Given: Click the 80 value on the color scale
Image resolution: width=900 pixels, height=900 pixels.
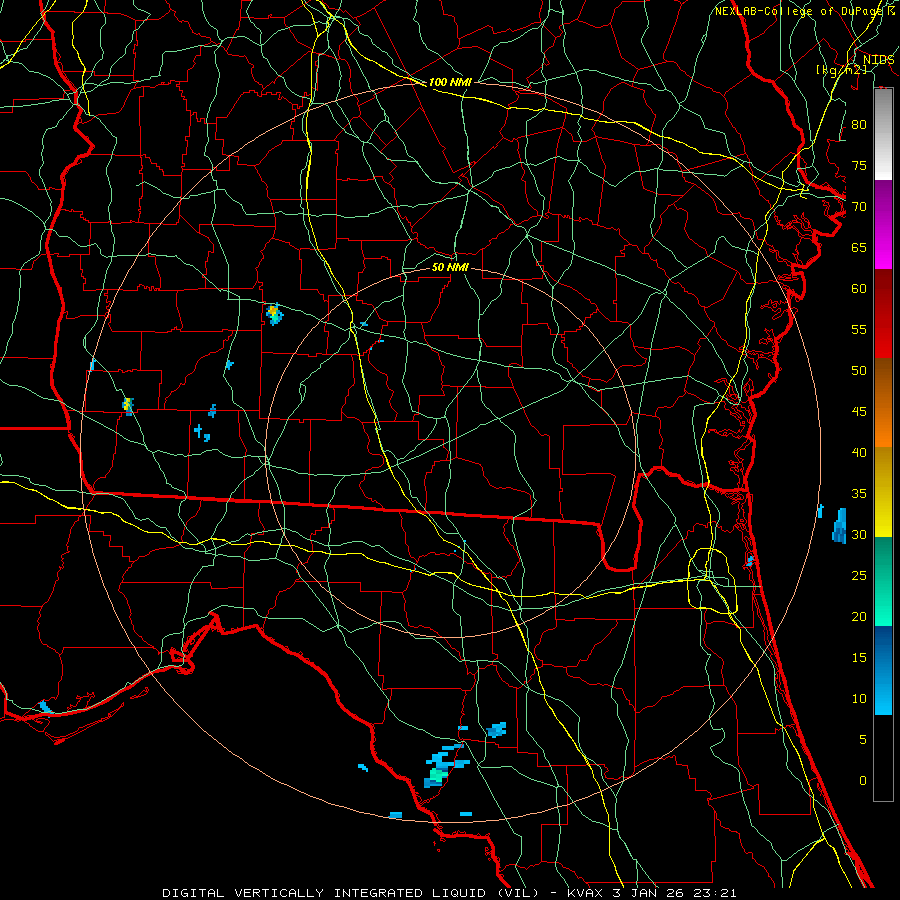Looking at the screenshot, I should [859, 125].
